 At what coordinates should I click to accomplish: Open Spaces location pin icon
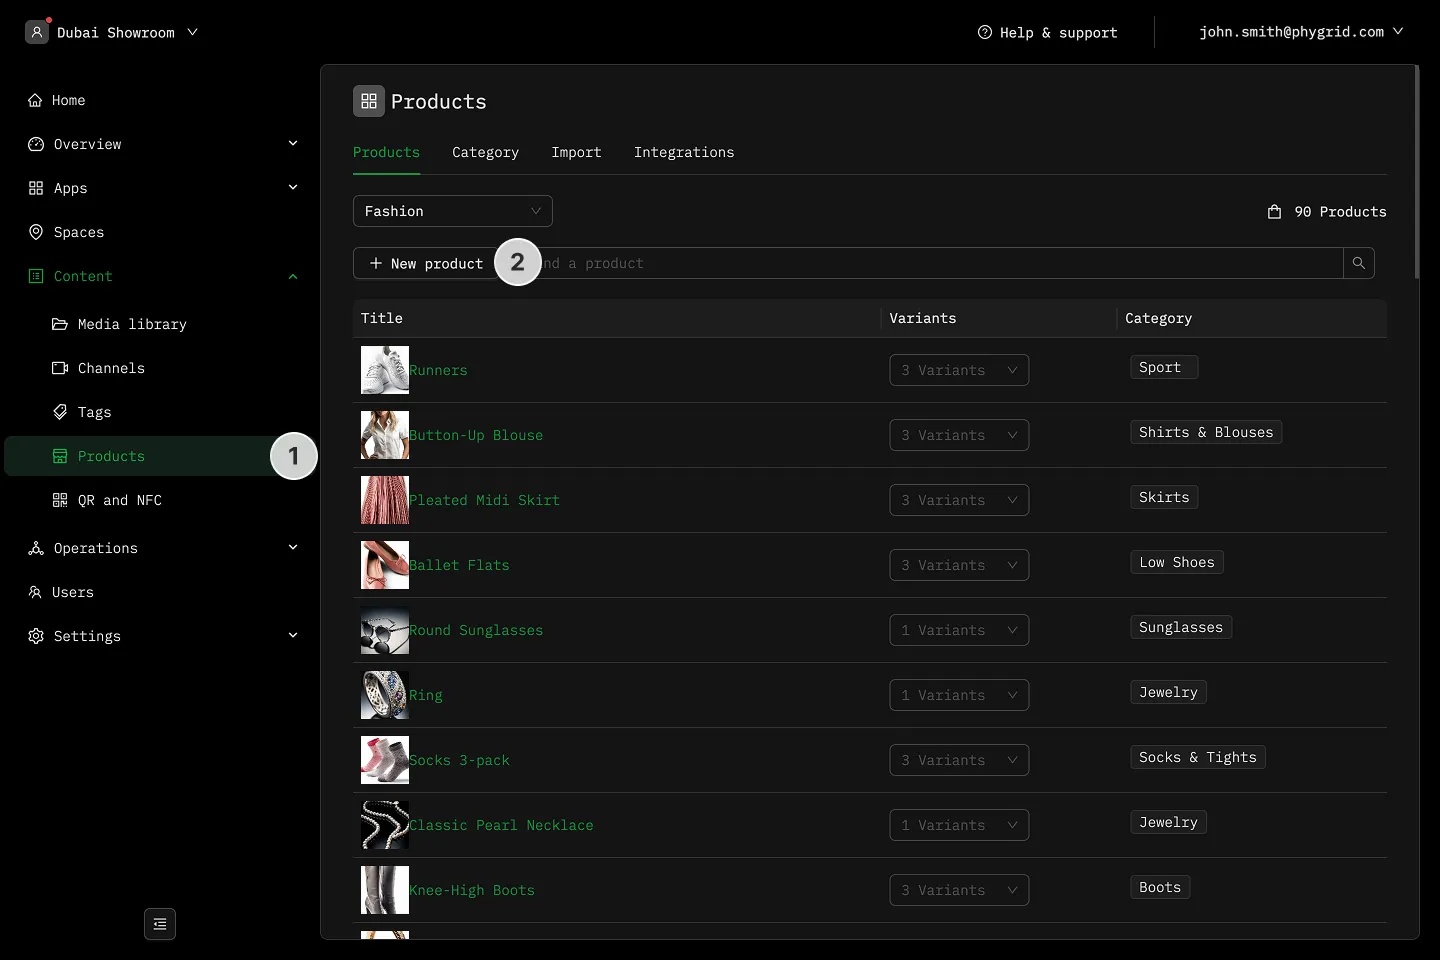click(36, 232)
